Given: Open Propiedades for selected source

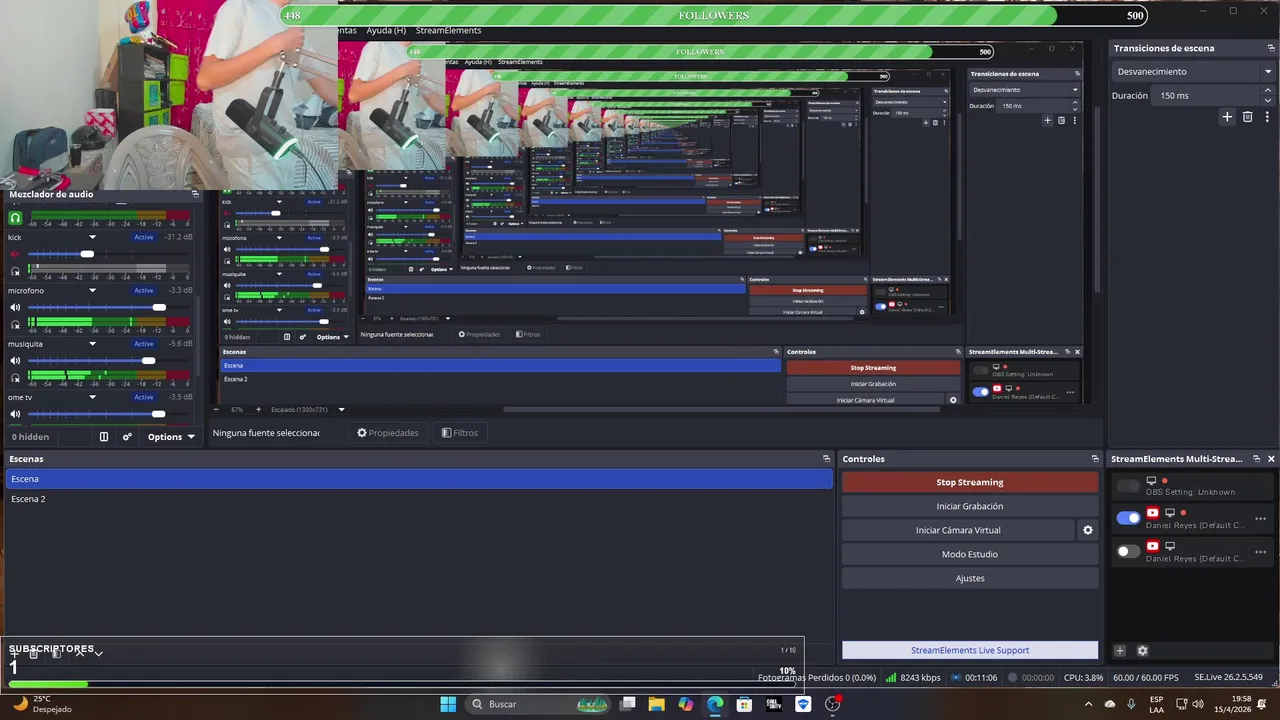Looking at the screenshot, I should [x=388, y=433].
